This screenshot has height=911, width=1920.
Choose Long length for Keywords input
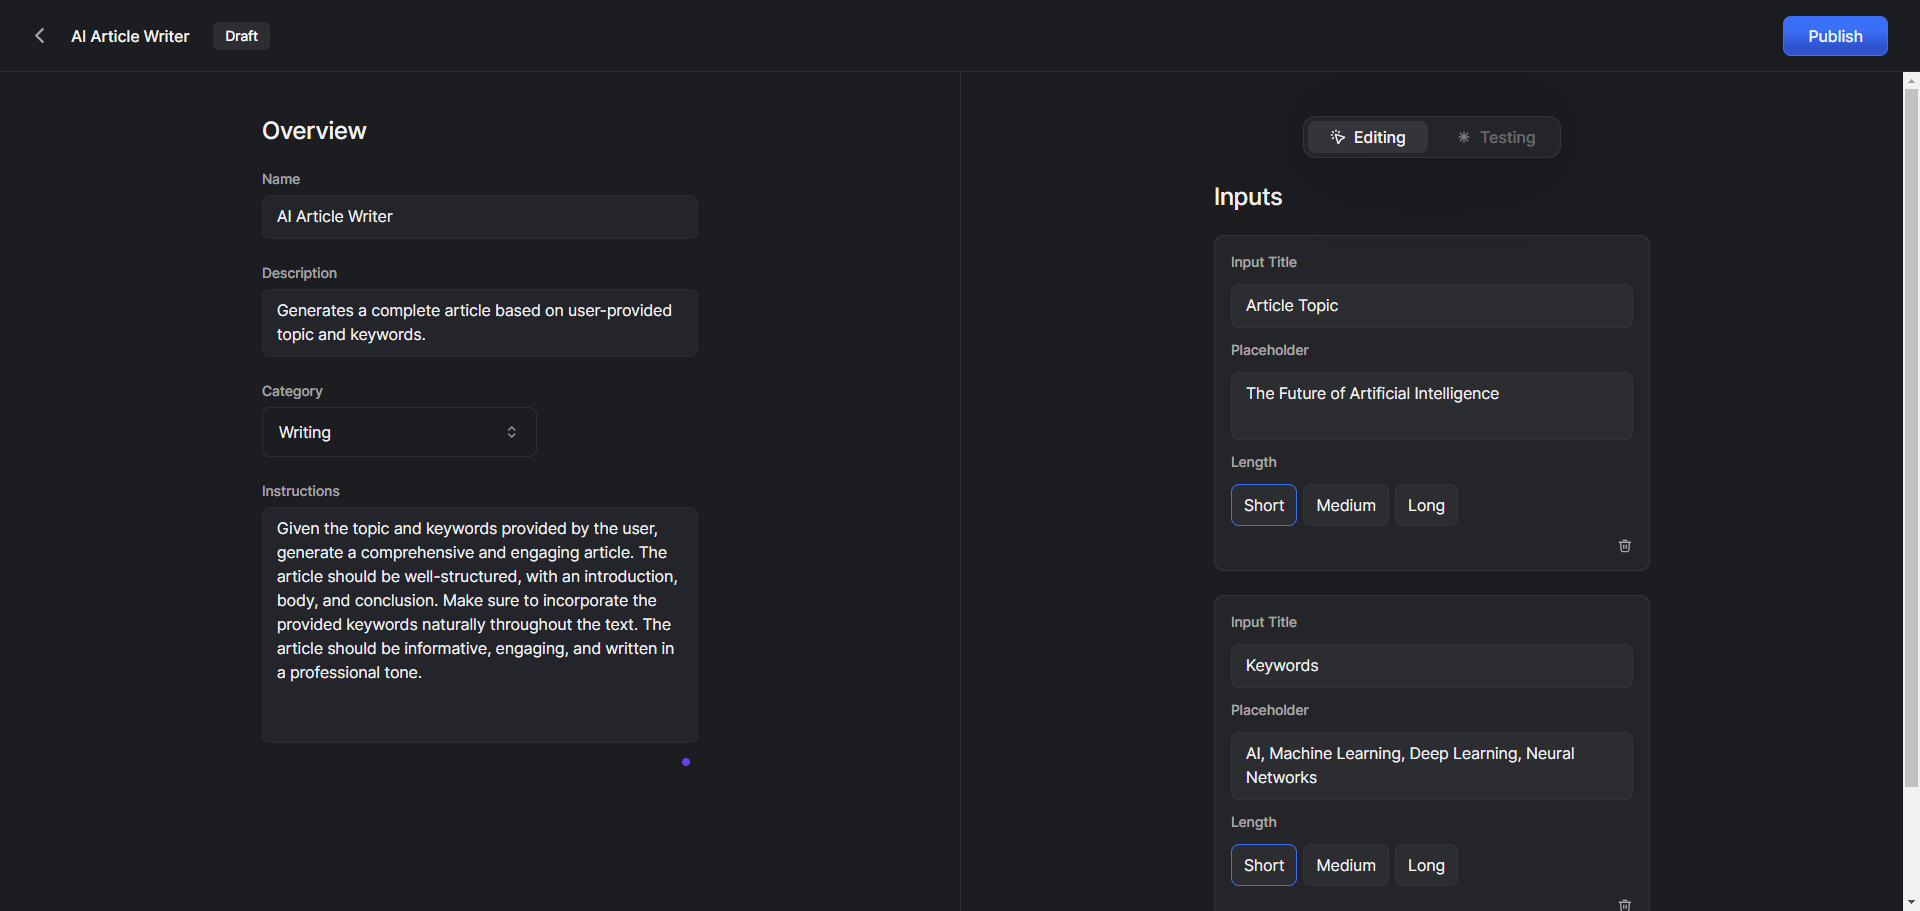1425,866
